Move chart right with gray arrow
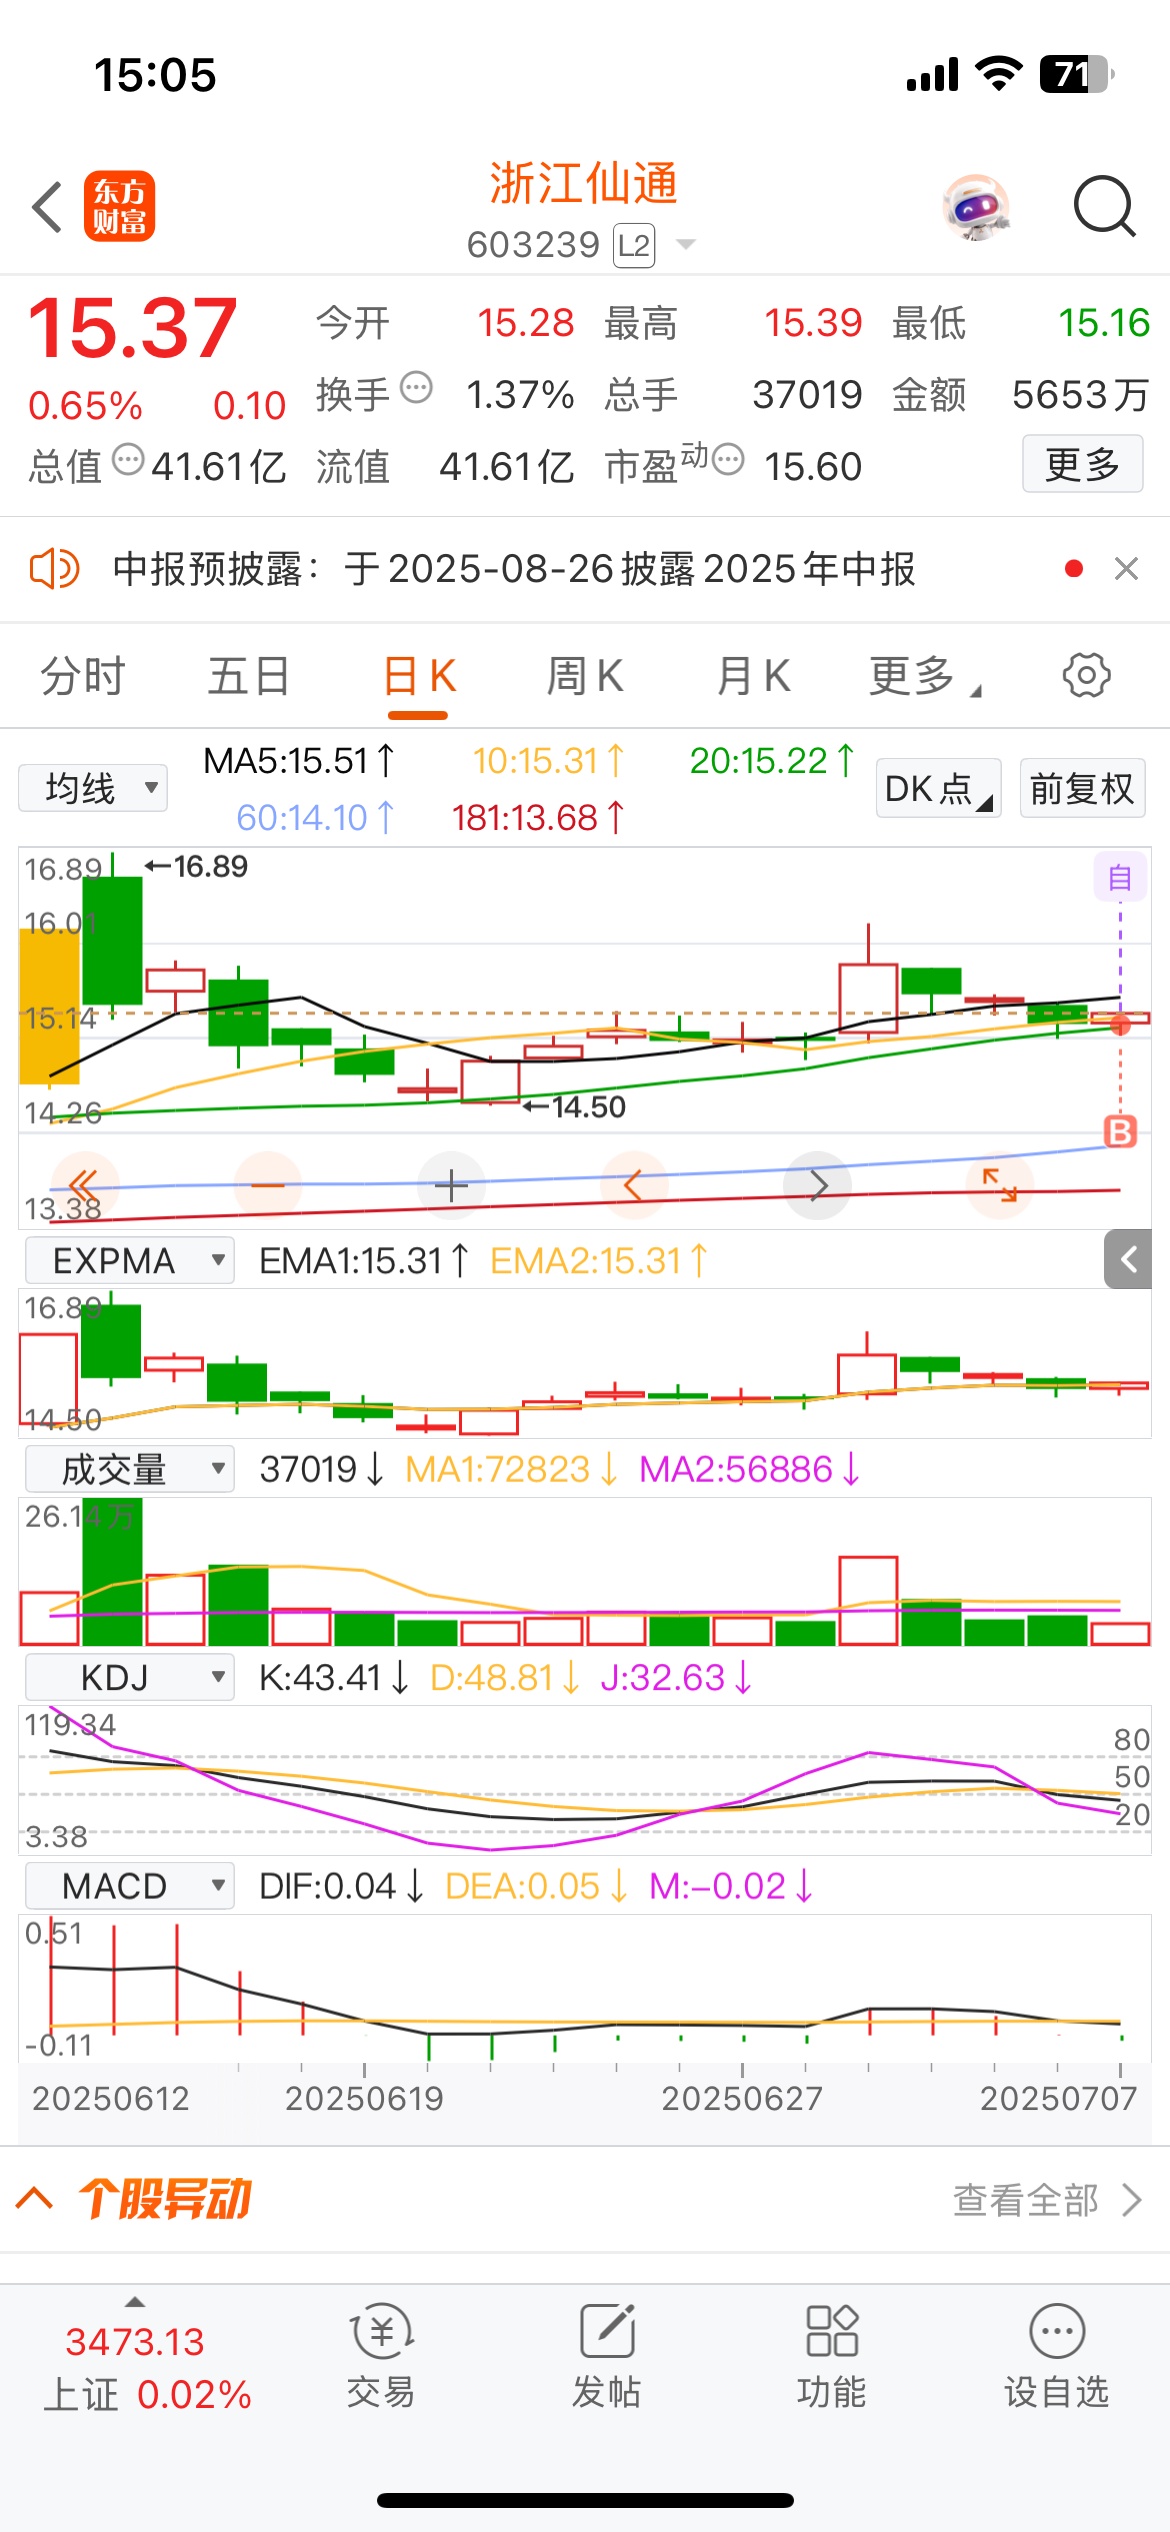 (818, 1186)
